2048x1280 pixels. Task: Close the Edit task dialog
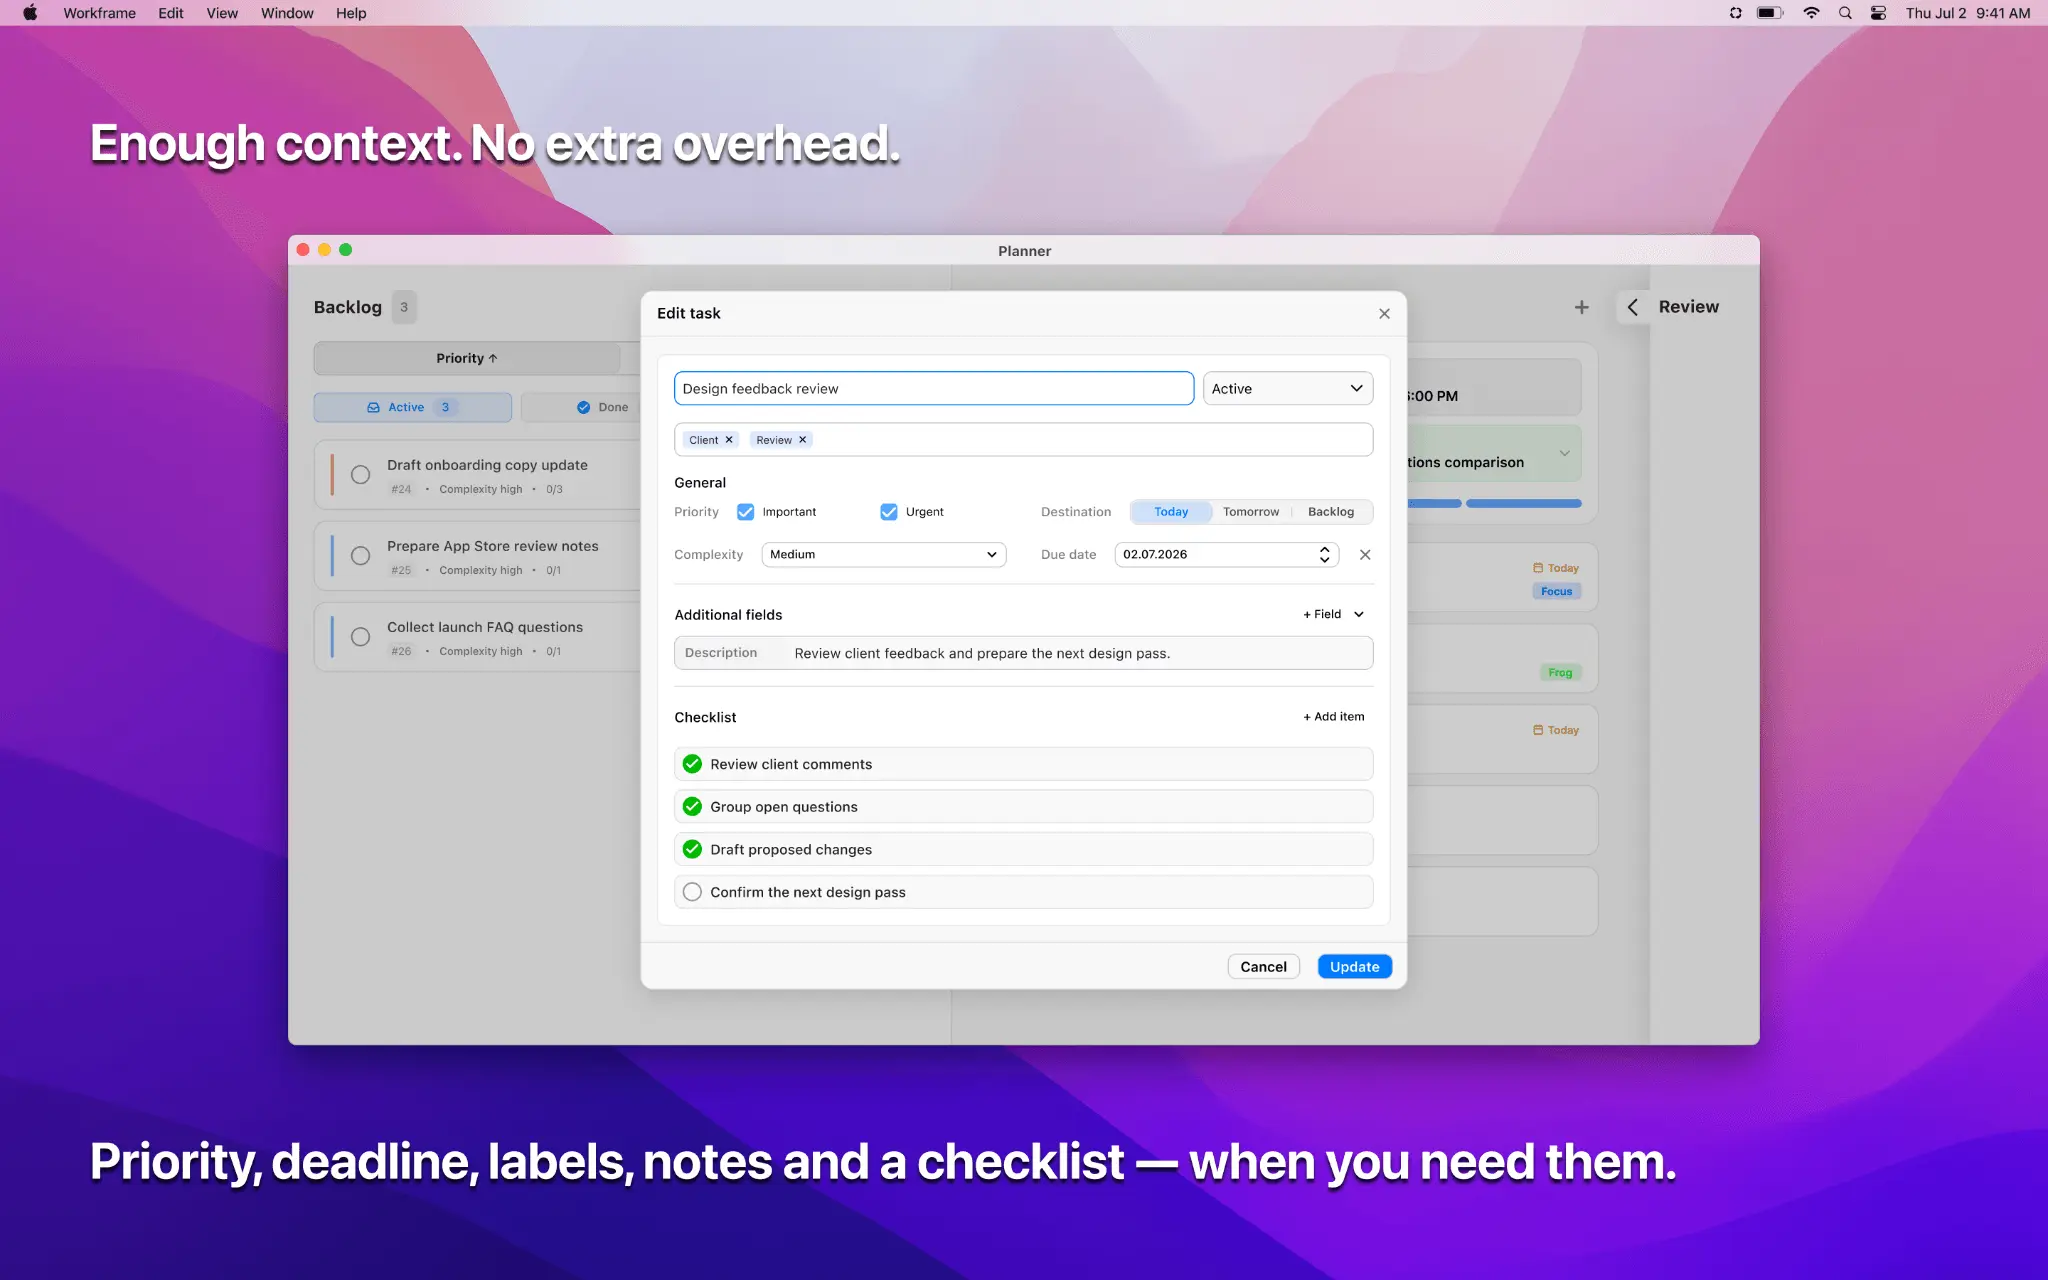(x=1384, y=314)
